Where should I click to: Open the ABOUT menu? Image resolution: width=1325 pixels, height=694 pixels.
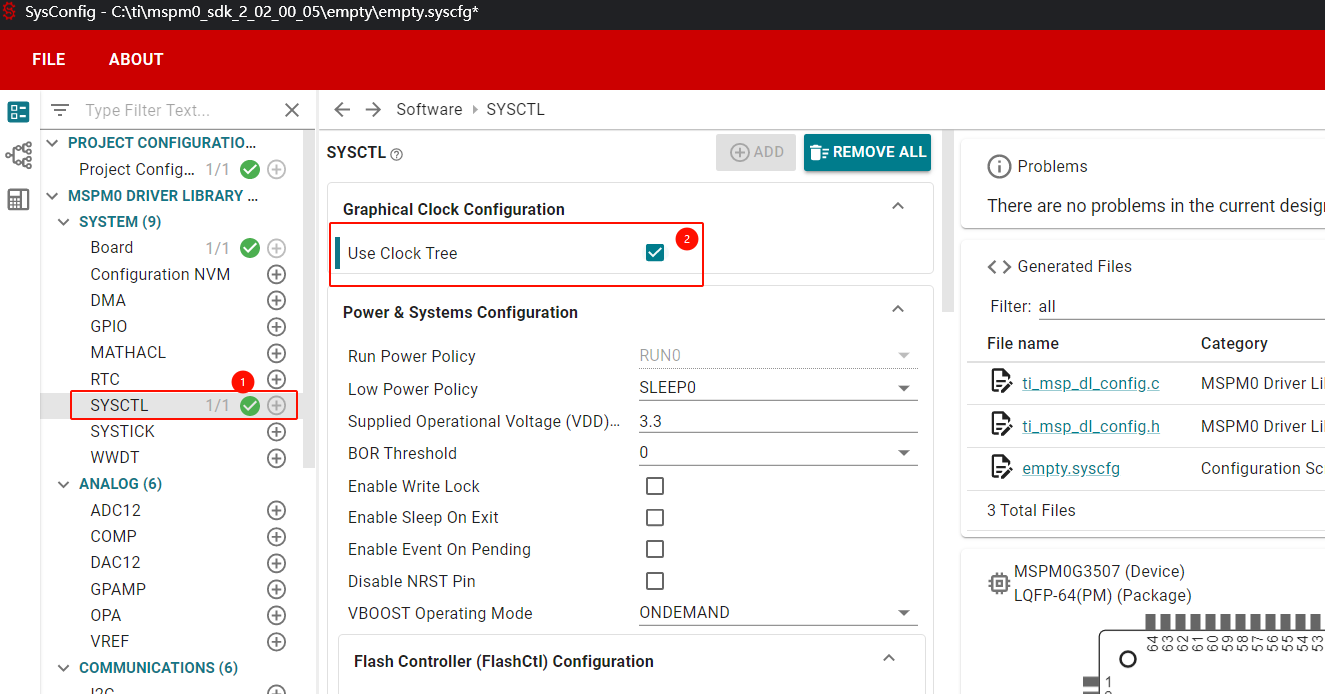136,60
